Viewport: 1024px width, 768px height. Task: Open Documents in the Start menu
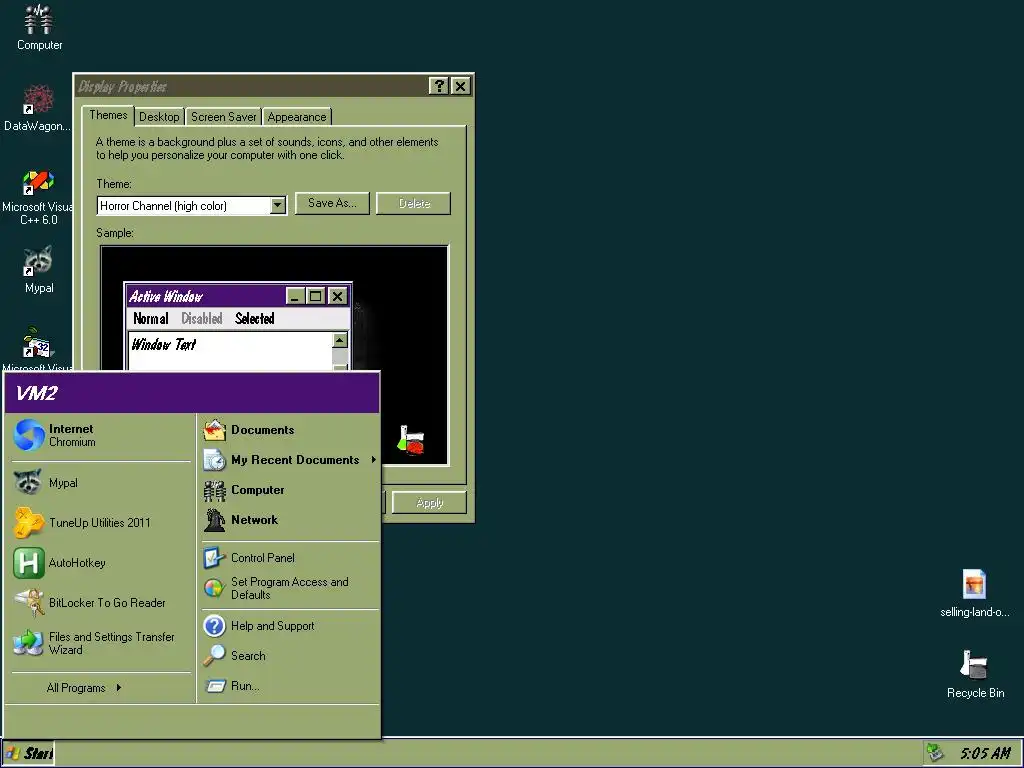(x=289, y=430)
